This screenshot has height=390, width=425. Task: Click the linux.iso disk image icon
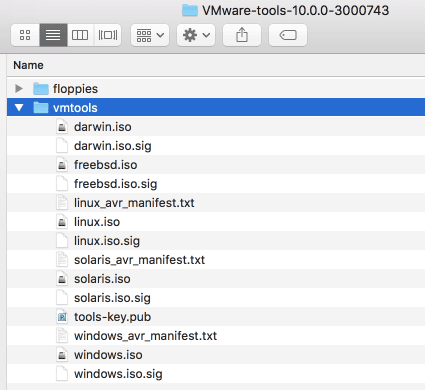click(62, 222)
